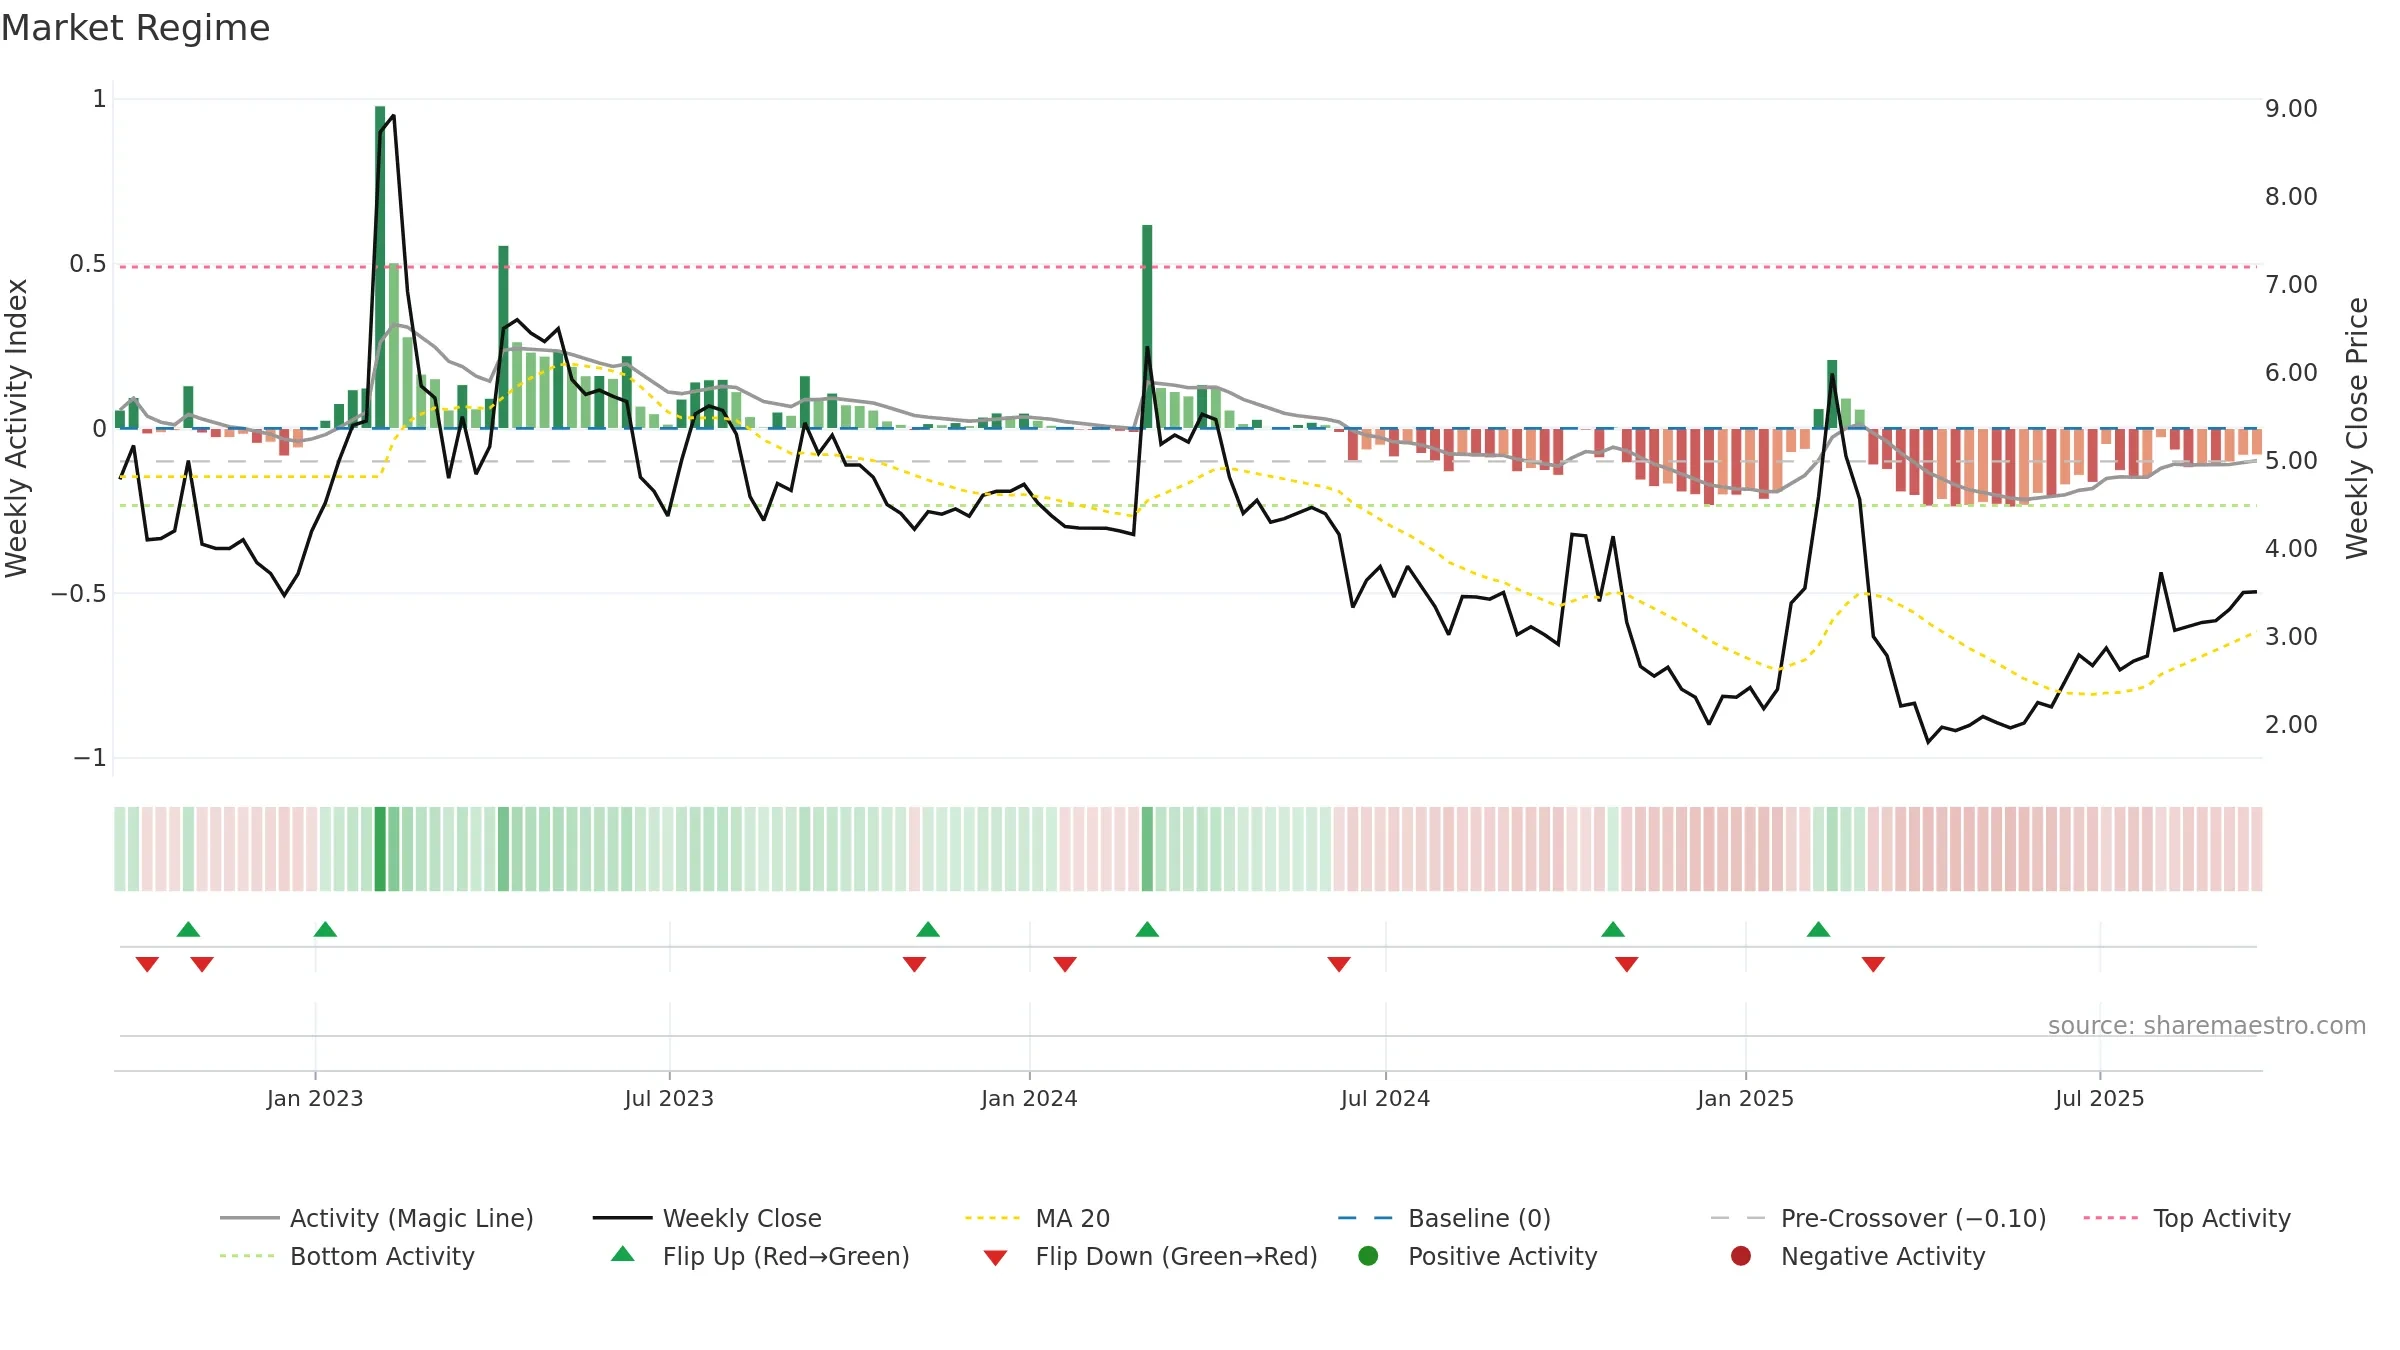The width and height of the screenshot is (2400, 1350).
Task: Click the −1 activity index axis label
Action: coord(89,758)
